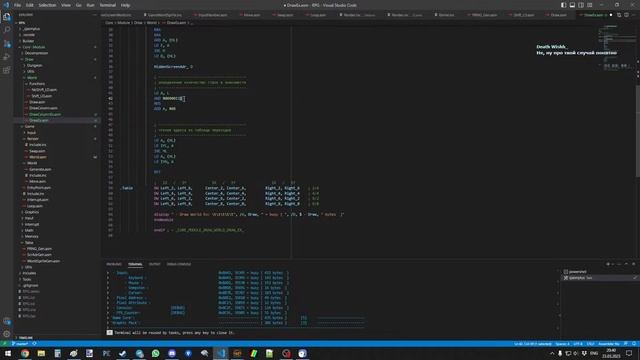
Task: Expand the Decompressor folder
Action: (36, 53)
